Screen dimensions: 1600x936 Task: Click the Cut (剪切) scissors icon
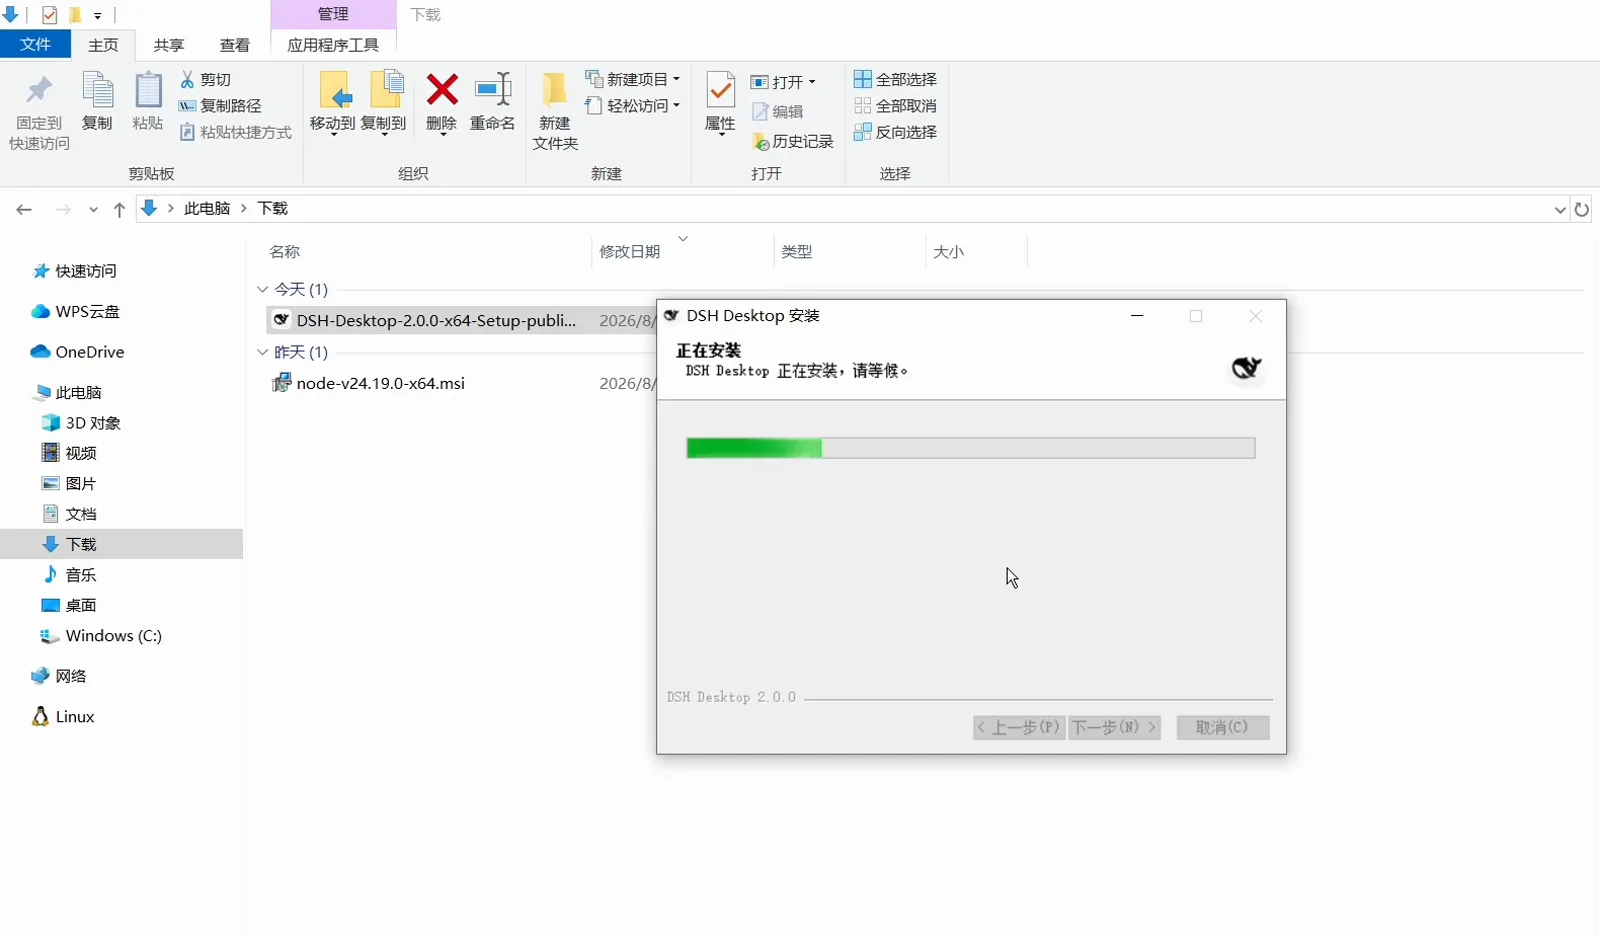187,79
